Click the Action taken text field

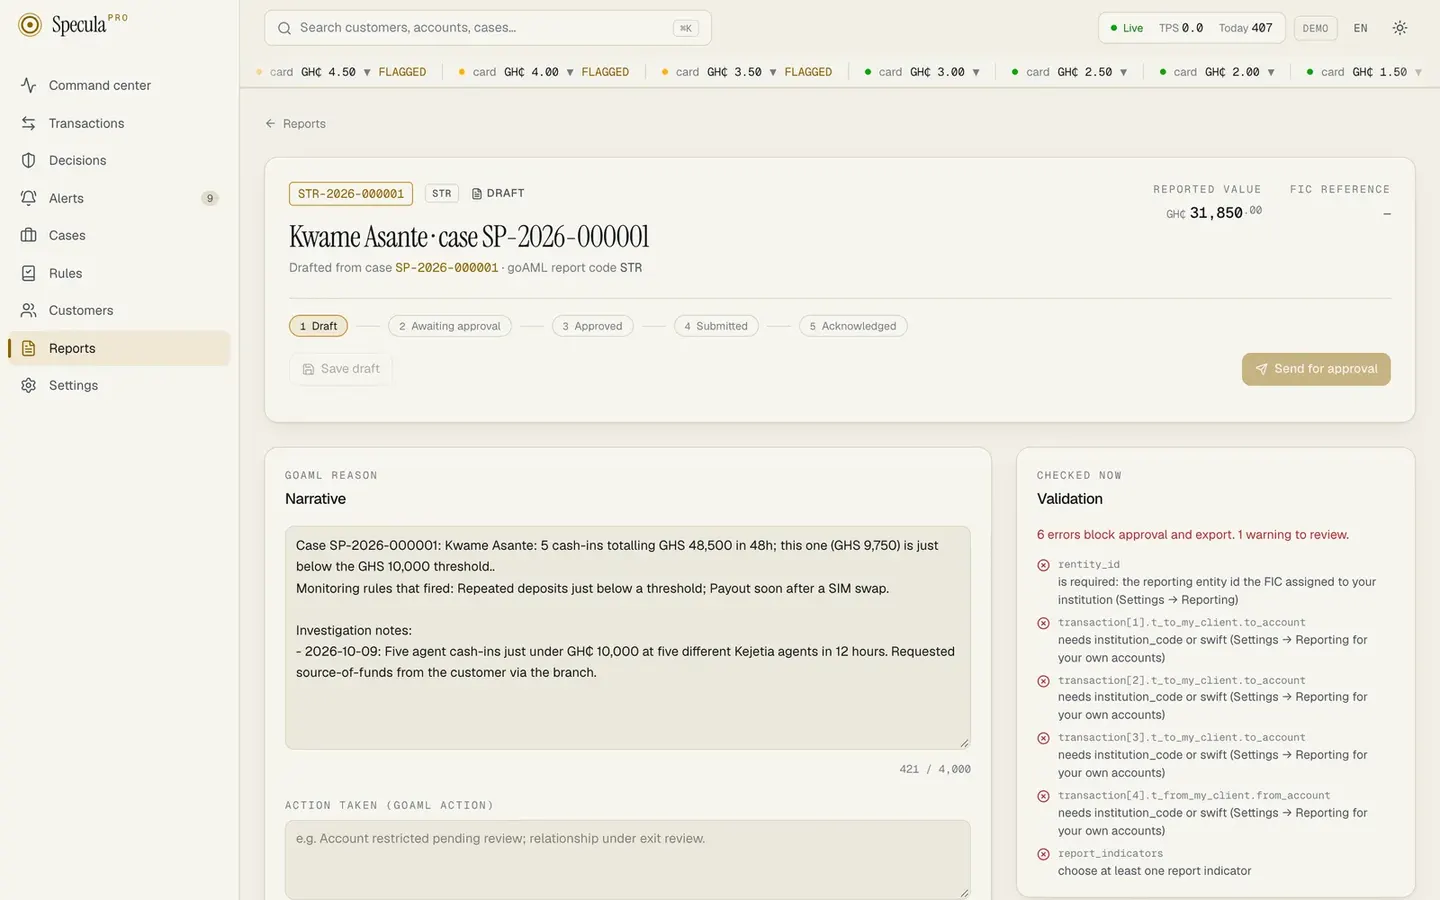point(628,860)
